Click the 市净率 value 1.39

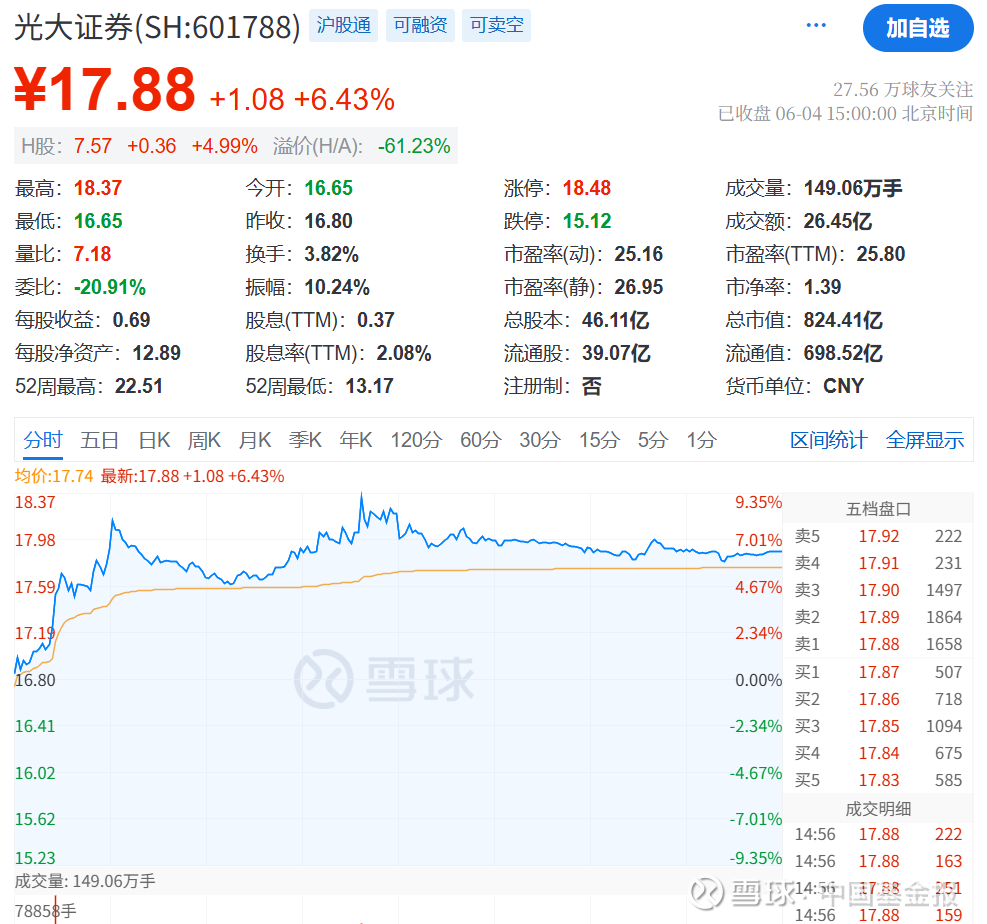pos(822,287)
